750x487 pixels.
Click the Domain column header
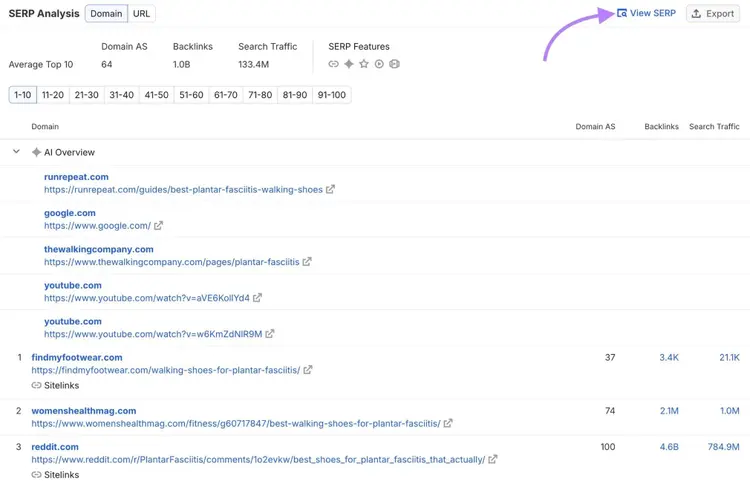[45, 127]
